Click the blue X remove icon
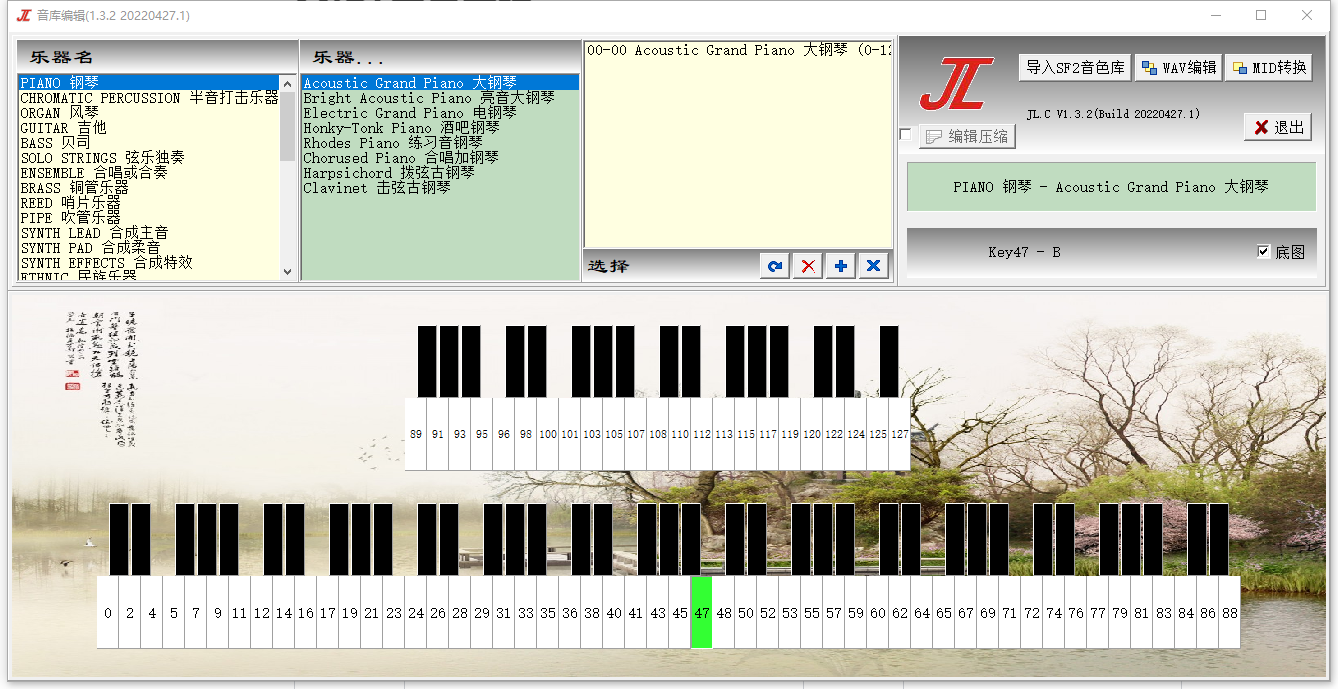Image resolution: width=1338 pixels, height=689 pixels. [874, 266]
